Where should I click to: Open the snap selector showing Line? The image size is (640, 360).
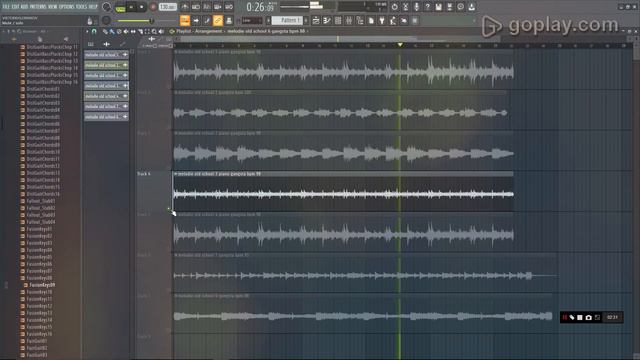[x=252, y=20]
